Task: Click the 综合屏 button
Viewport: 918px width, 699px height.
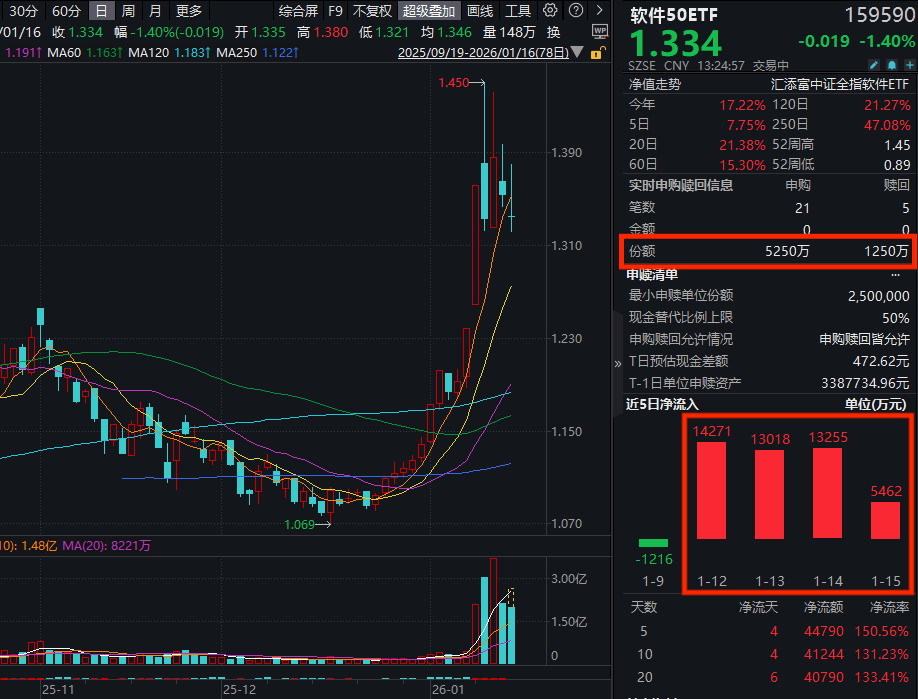Action: 298,10
